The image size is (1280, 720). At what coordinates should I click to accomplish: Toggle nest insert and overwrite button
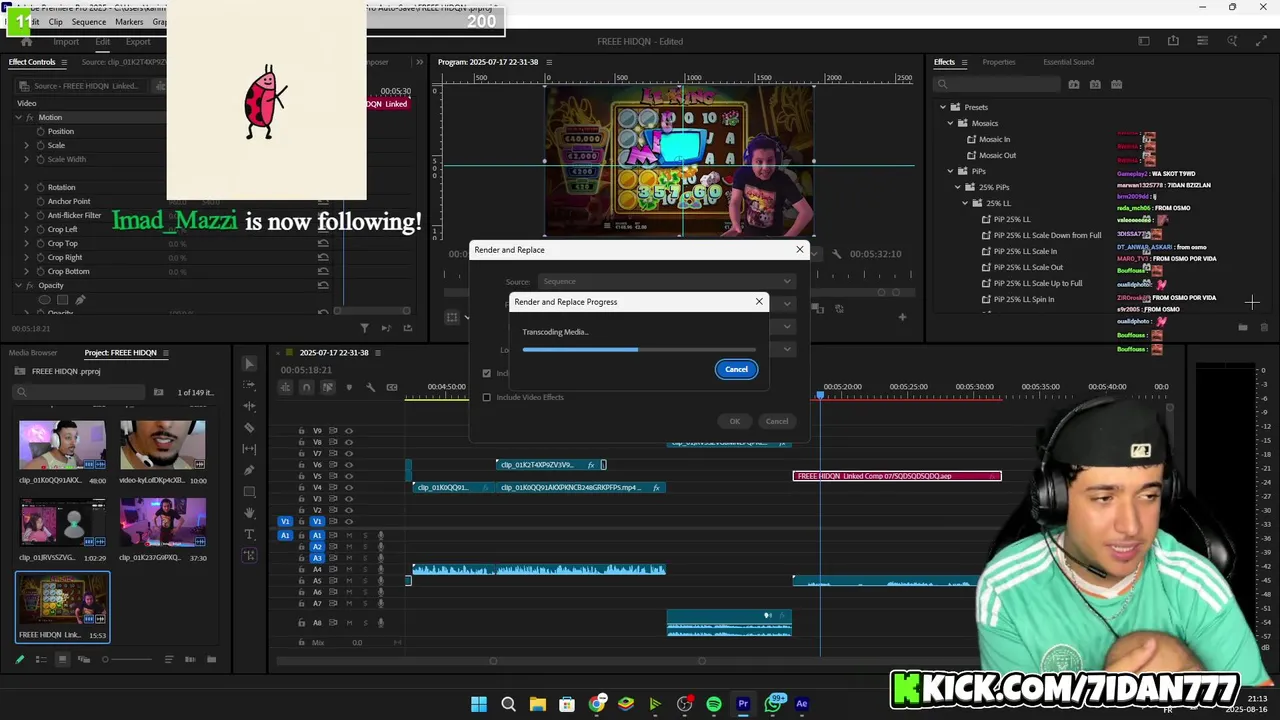tap(285, 387)
